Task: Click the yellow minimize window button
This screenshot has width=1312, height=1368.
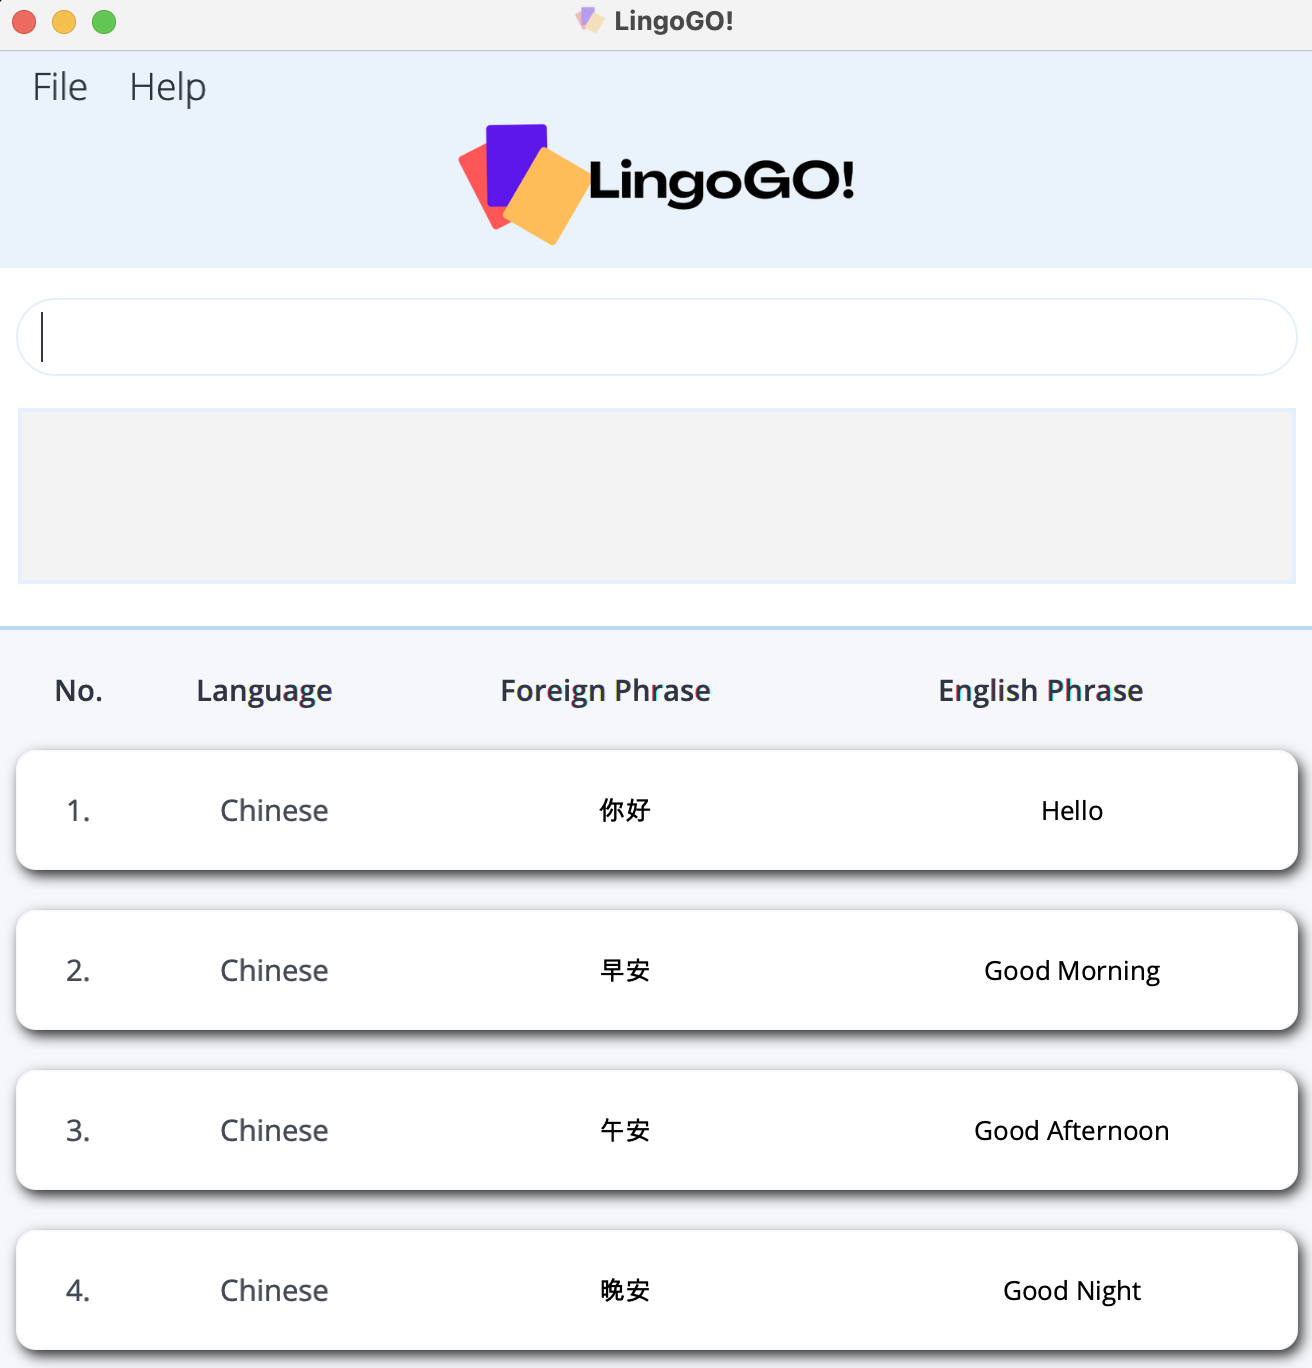Action: pos(64,22)
